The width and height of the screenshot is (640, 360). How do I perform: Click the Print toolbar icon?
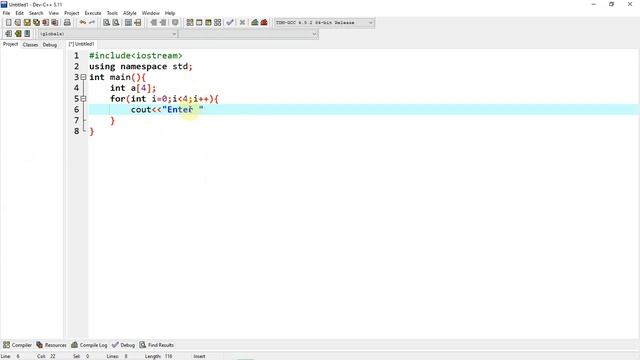pyautogui.click(x=67, y=22)
